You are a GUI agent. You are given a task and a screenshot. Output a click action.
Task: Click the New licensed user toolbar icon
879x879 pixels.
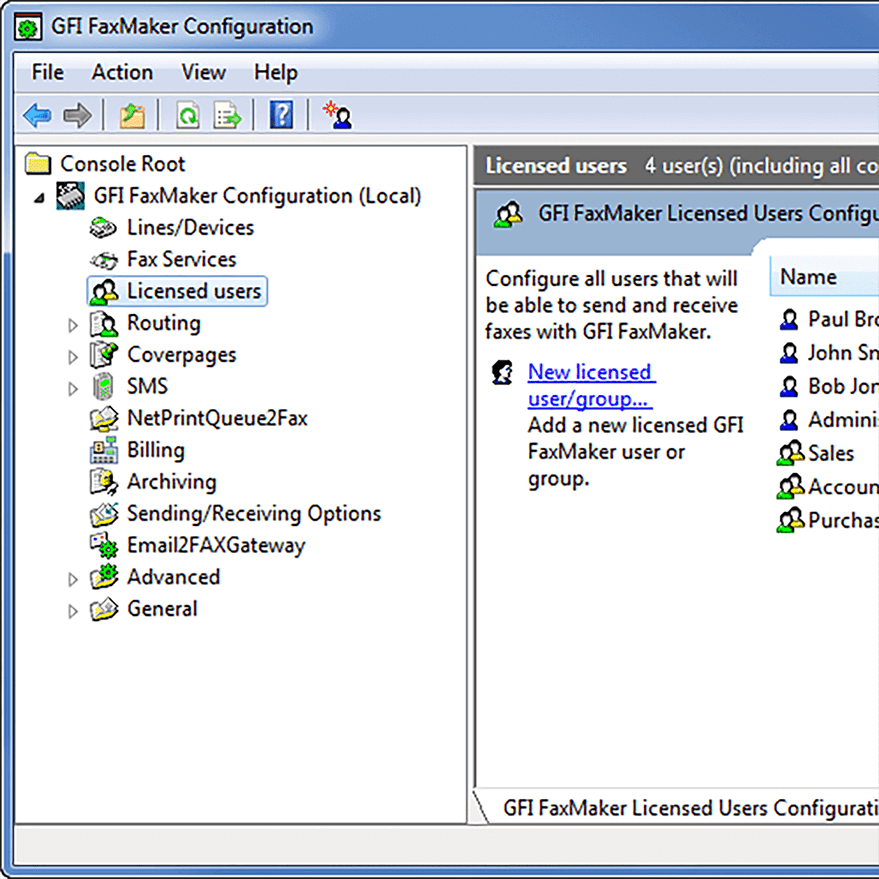pos(338,114)
